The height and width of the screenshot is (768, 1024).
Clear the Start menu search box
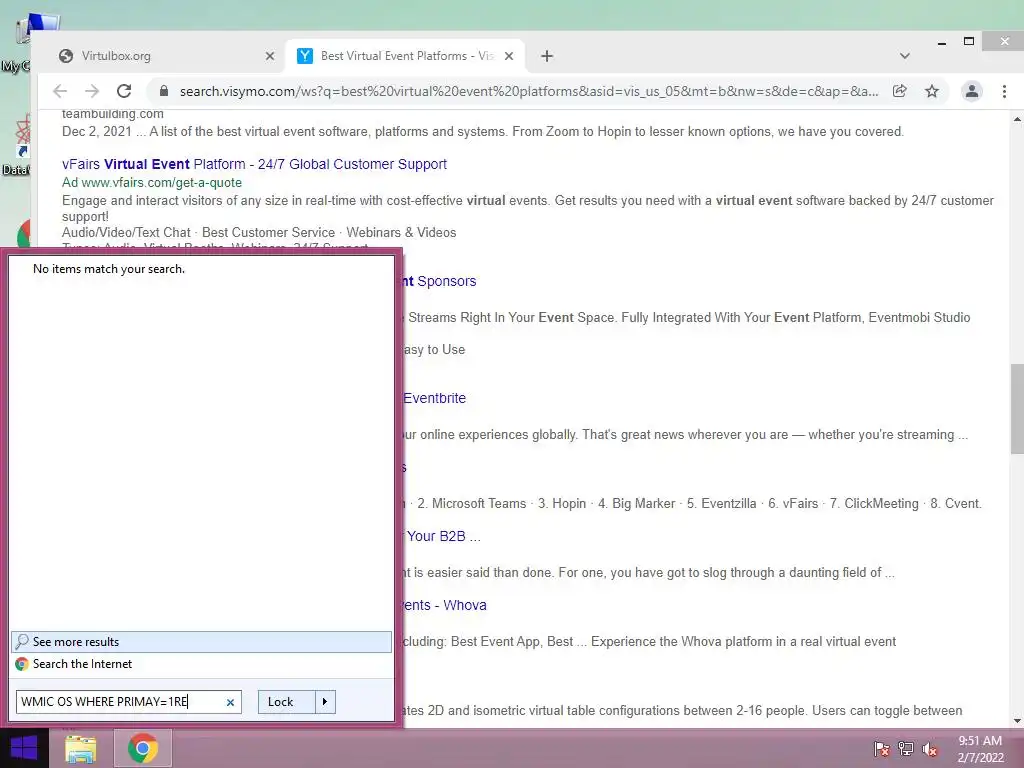pos(230,703)
